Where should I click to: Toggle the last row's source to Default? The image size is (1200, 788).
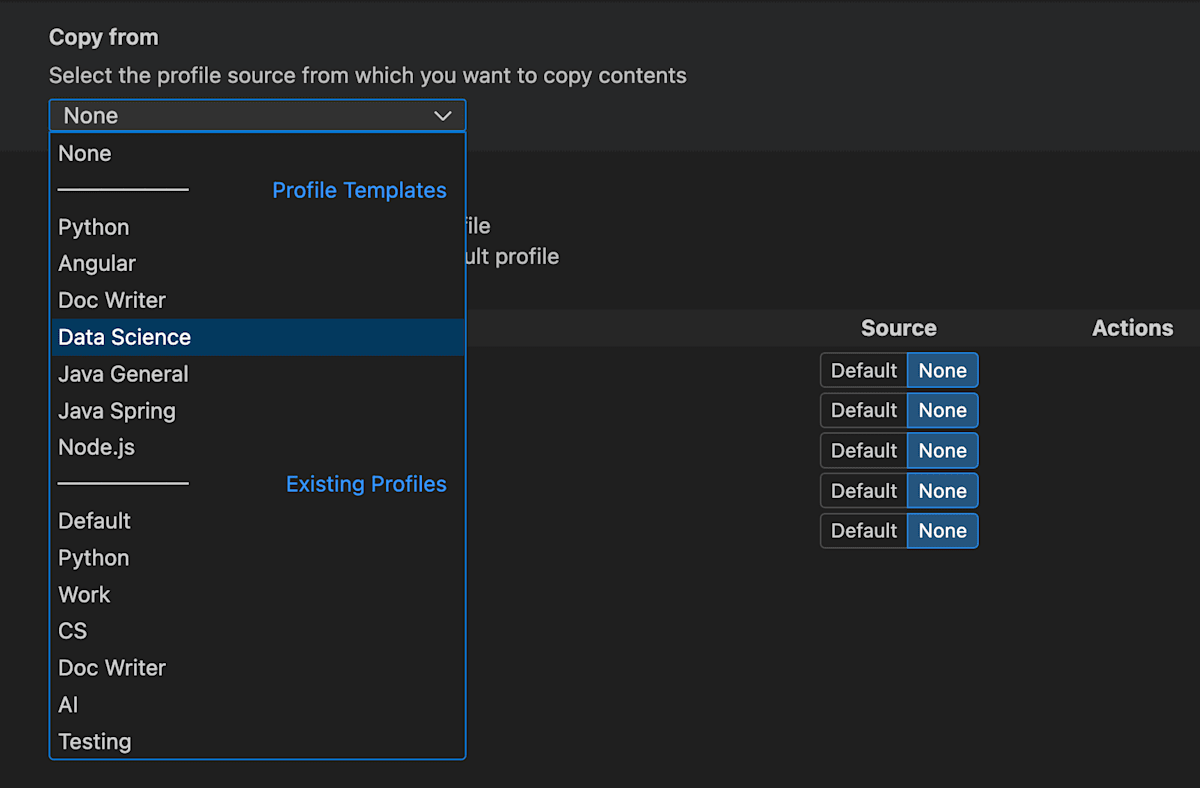[x=863, y=530]
